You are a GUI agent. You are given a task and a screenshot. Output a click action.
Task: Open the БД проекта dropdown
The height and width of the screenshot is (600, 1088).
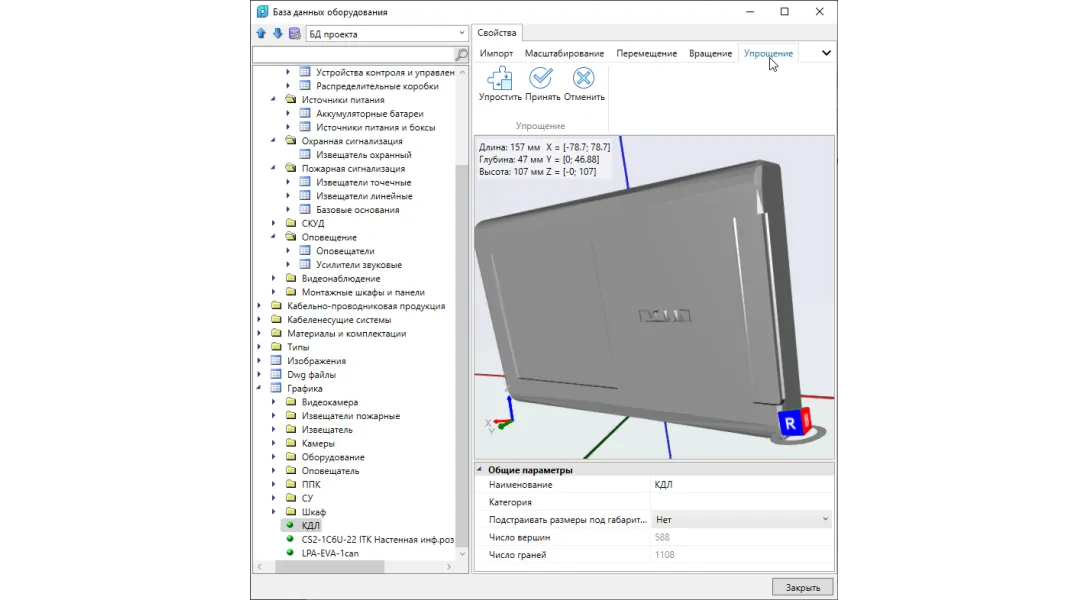pyautogui.click(x=461, y=34)
